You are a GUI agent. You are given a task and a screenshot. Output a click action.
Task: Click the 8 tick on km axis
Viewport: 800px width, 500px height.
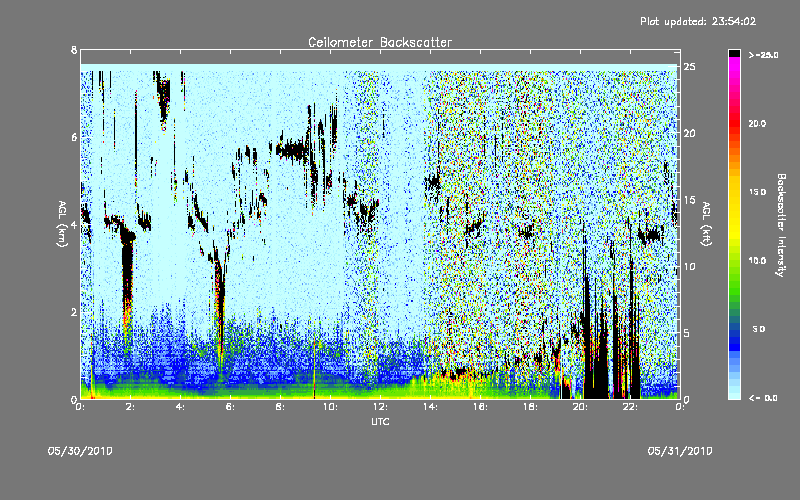point(74,50)
